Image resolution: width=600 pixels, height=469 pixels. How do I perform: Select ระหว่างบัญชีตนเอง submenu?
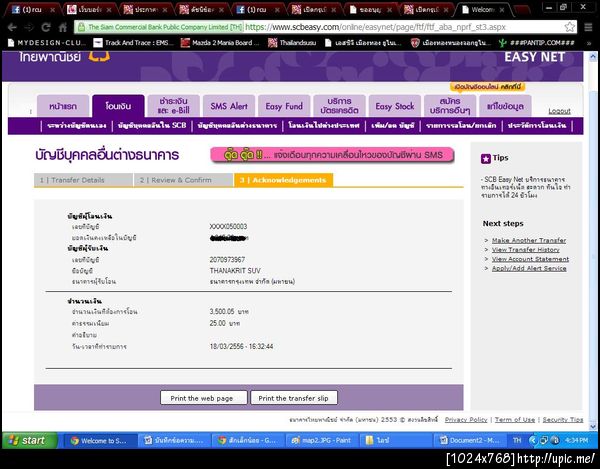coord(77,125)
